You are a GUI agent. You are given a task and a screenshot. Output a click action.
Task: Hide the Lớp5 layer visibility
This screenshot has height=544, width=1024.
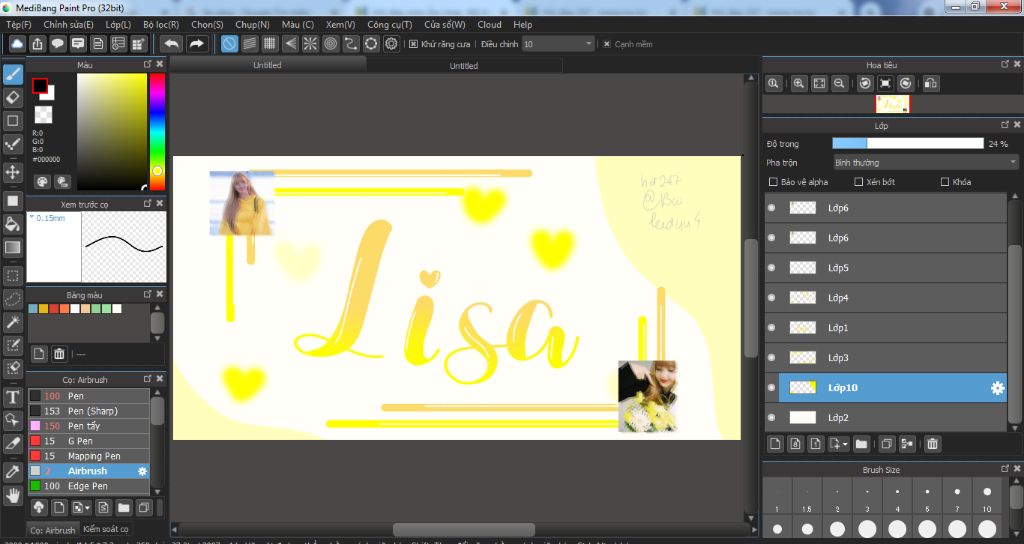pos(771,268)
